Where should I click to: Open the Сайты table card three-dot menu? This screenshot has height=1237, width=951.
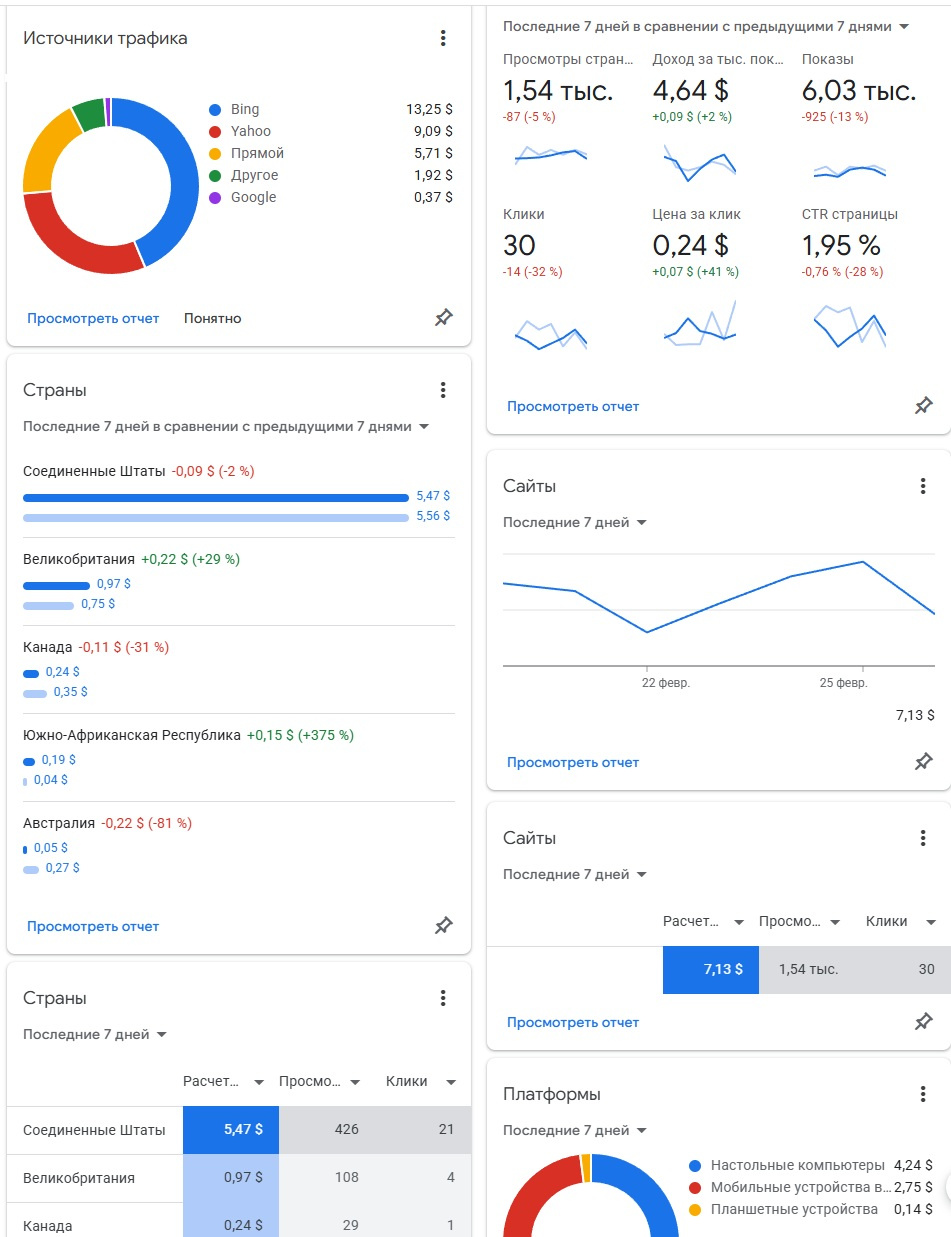coord(923,838)
